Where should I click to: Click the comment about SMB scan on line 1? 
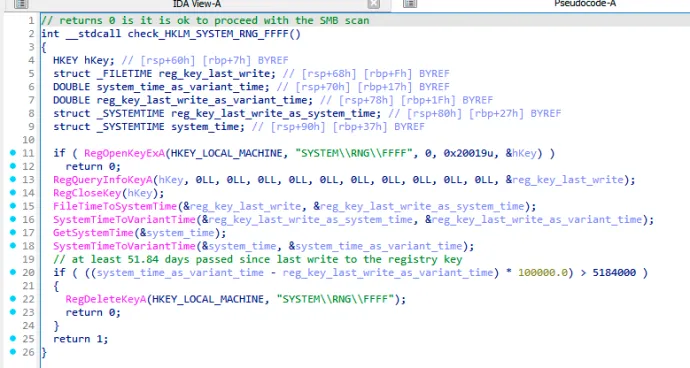click(x=205, y=21)
